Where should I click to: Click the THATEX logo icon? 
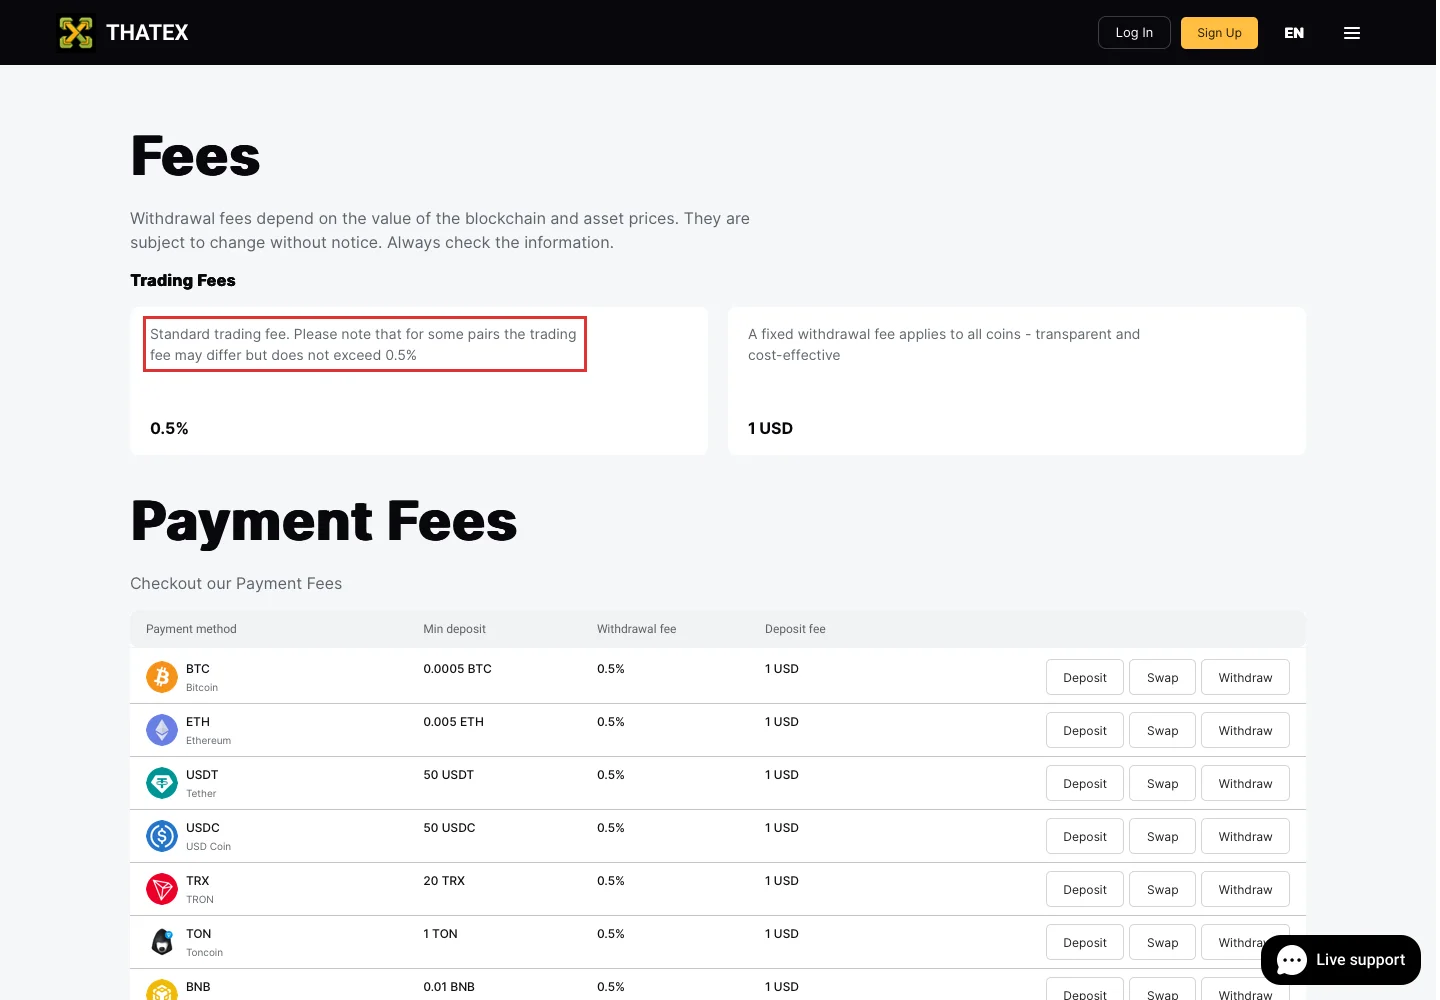76,33
